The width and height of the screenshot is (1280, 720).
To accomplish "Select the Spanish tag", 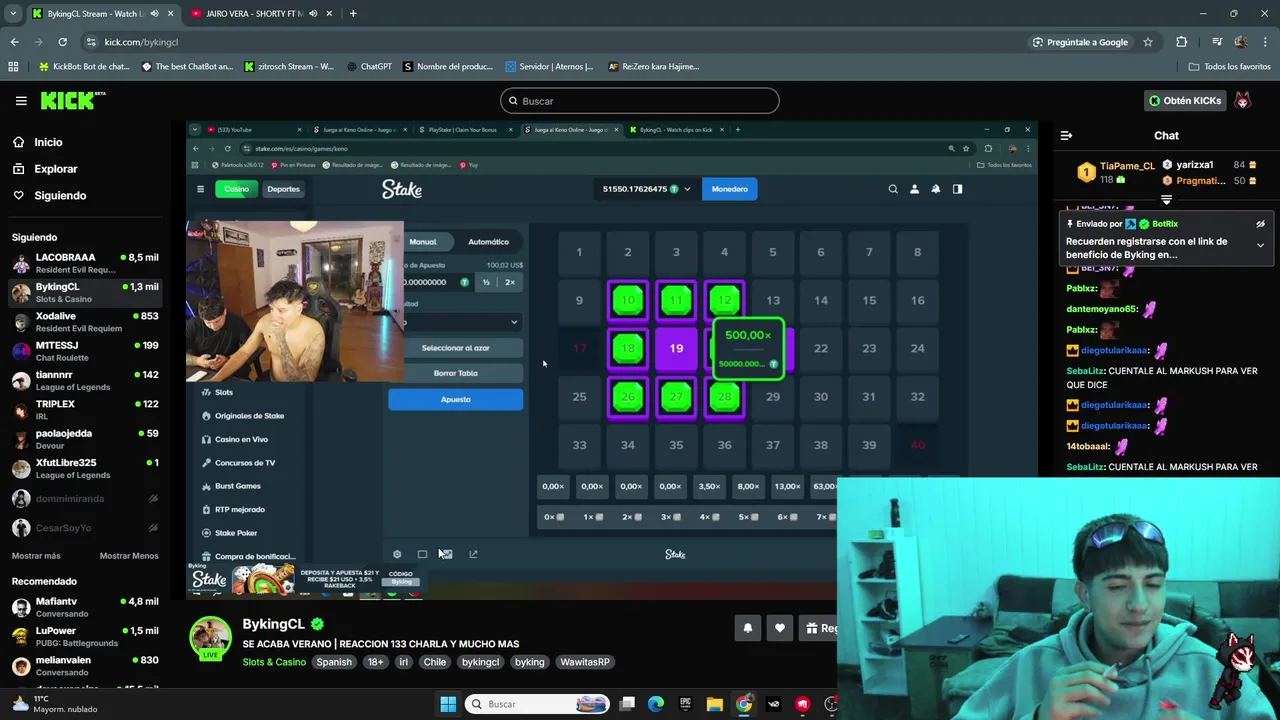I will pos(334,662).
